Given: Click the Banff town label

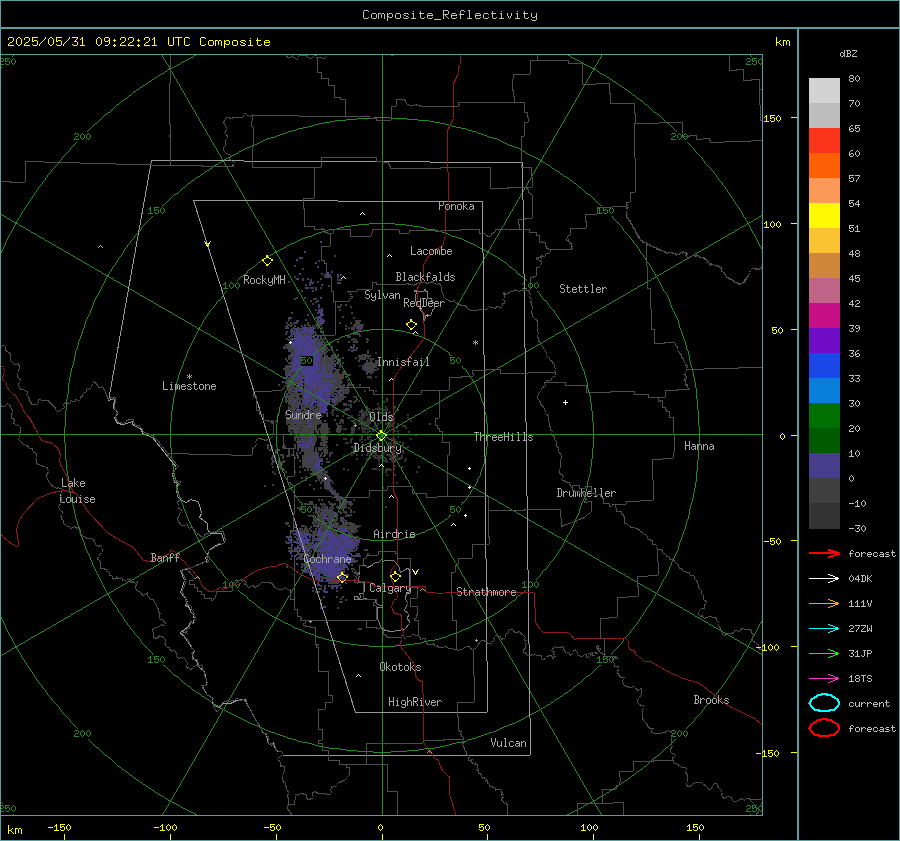Looking at the screenshot, I should [x=165, y=557].
